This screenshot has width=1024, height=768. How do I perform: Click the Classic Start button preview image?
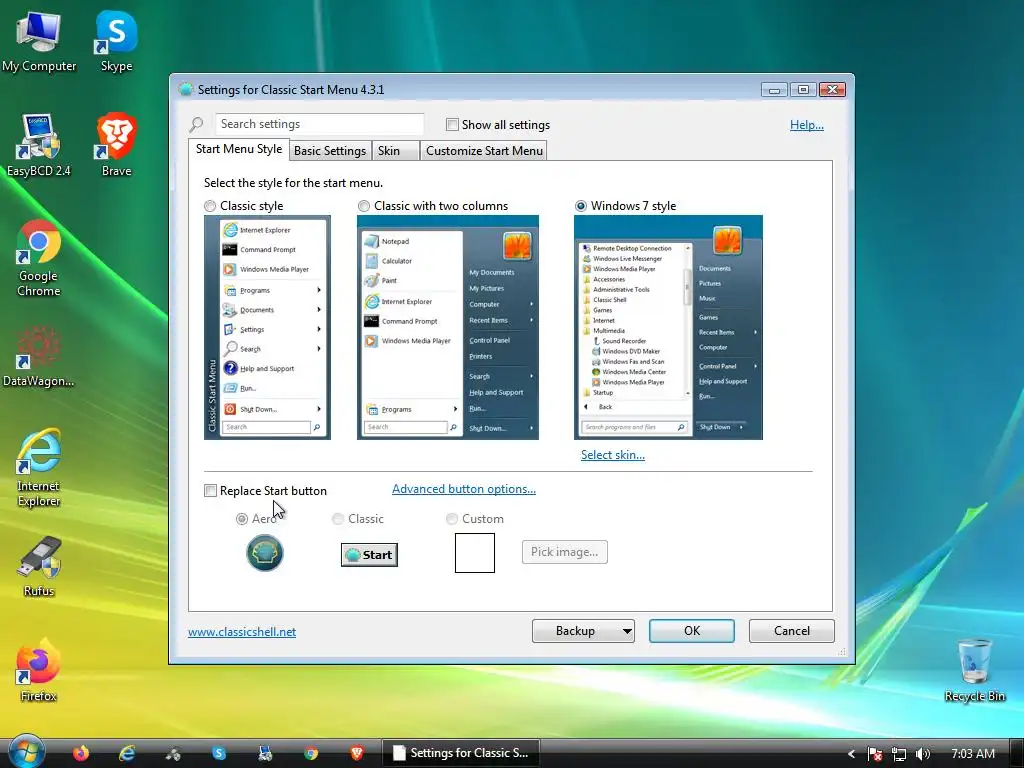click(x=369, y=554)
